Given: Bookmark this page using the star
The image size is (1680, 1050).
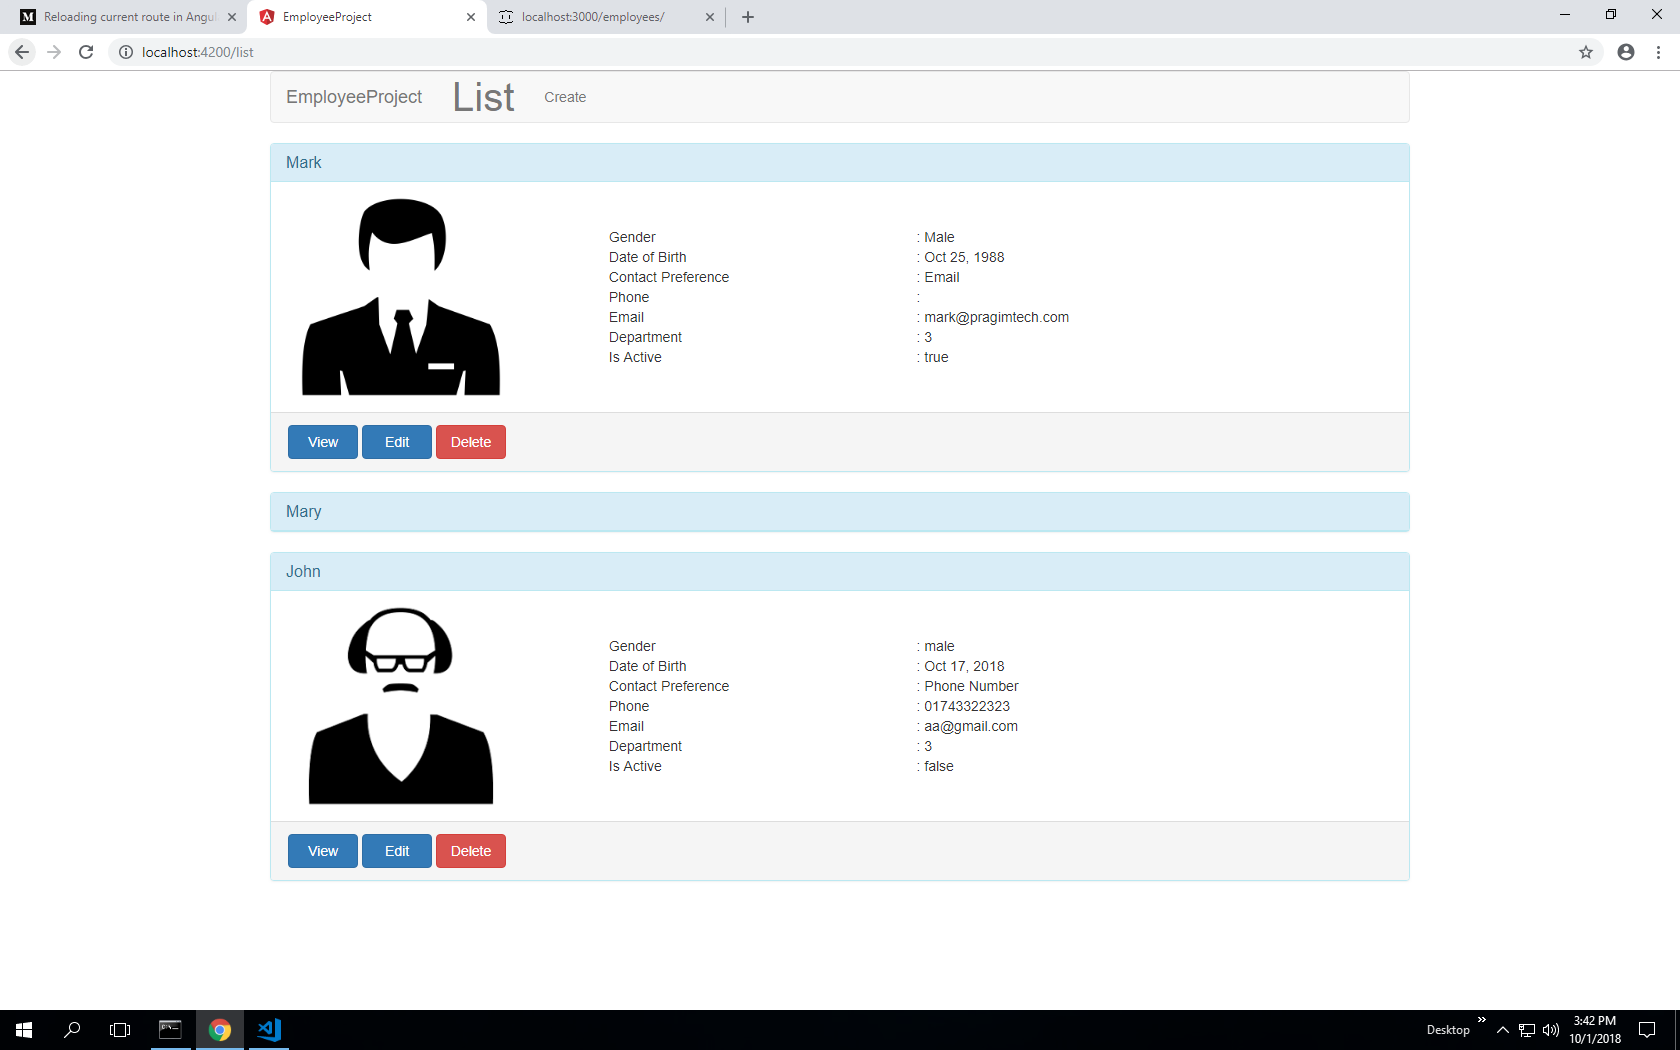Looking at the screenshot, I should click(1585, 52).
